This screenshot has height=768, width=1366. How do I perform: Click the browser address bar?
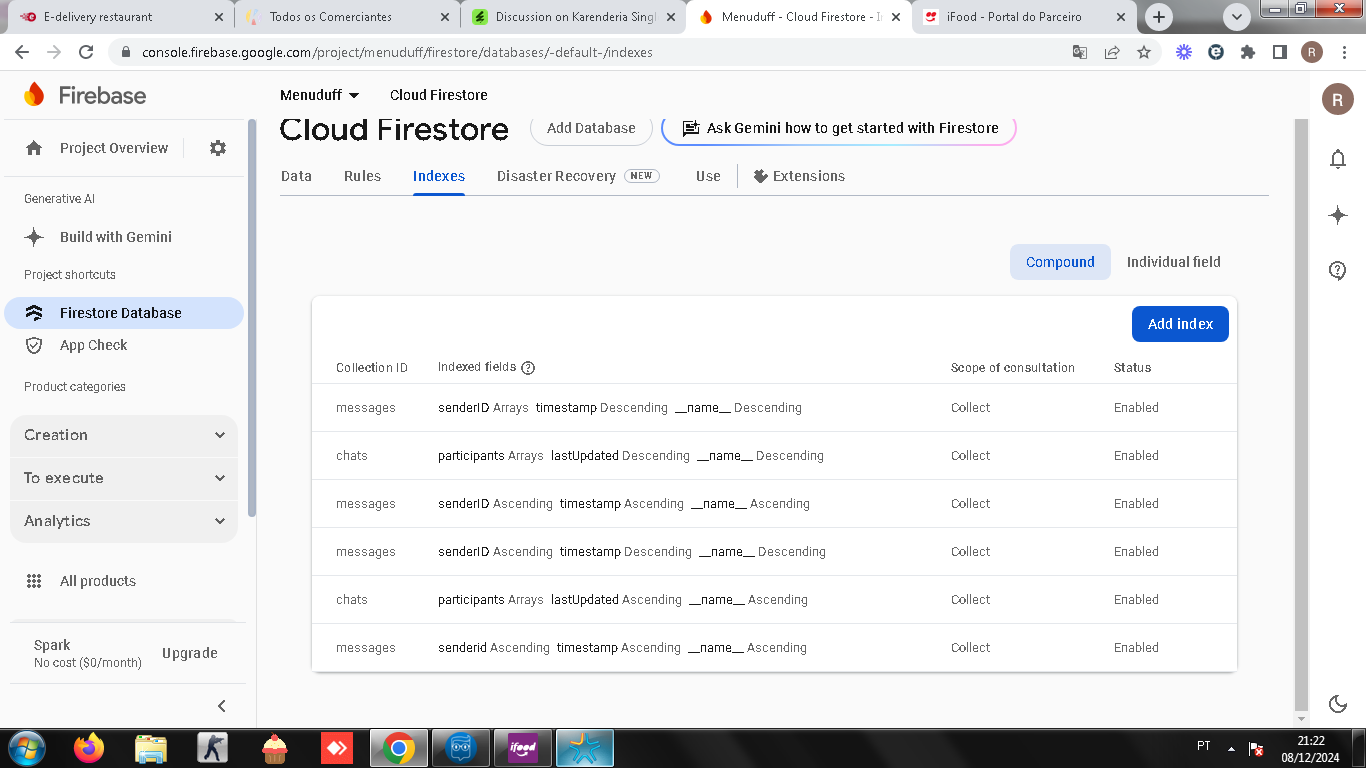pyautogui.click(x=590, y=52)
